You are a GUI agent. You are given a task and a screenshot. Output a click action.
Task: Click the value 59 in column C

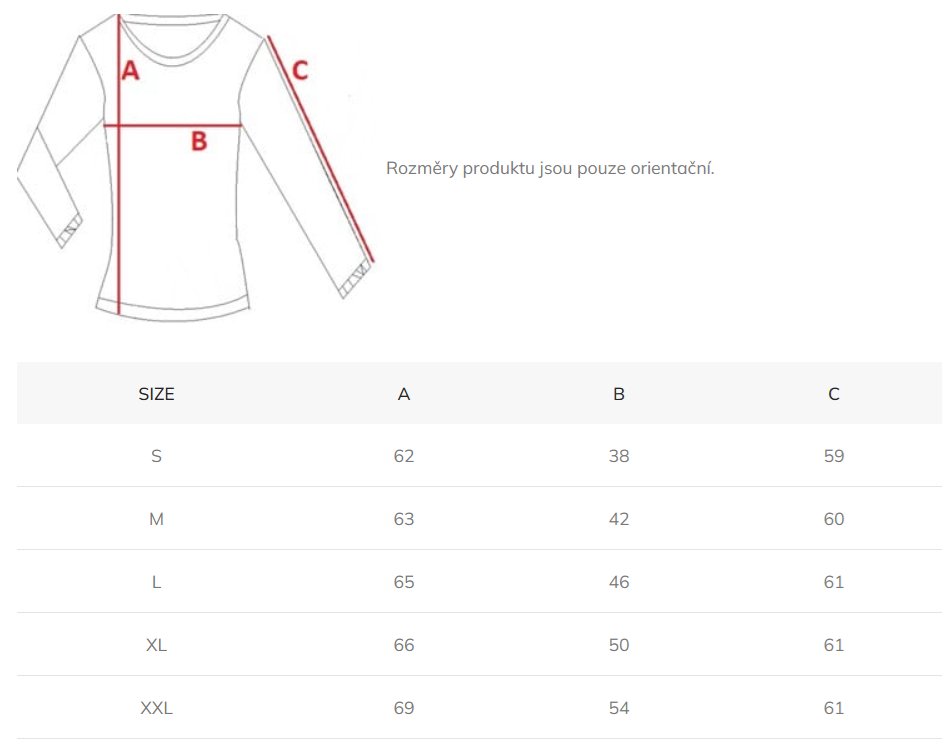coord(834,456)
